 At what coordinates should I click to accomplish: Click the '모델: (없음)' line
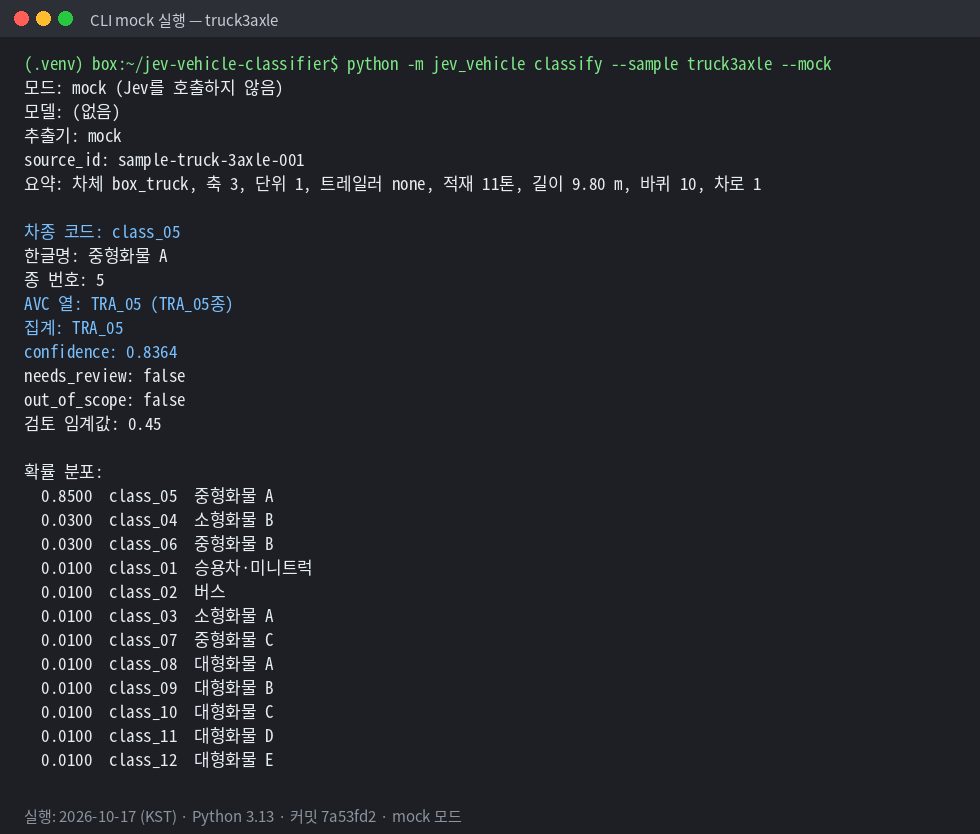pos(72,112)
